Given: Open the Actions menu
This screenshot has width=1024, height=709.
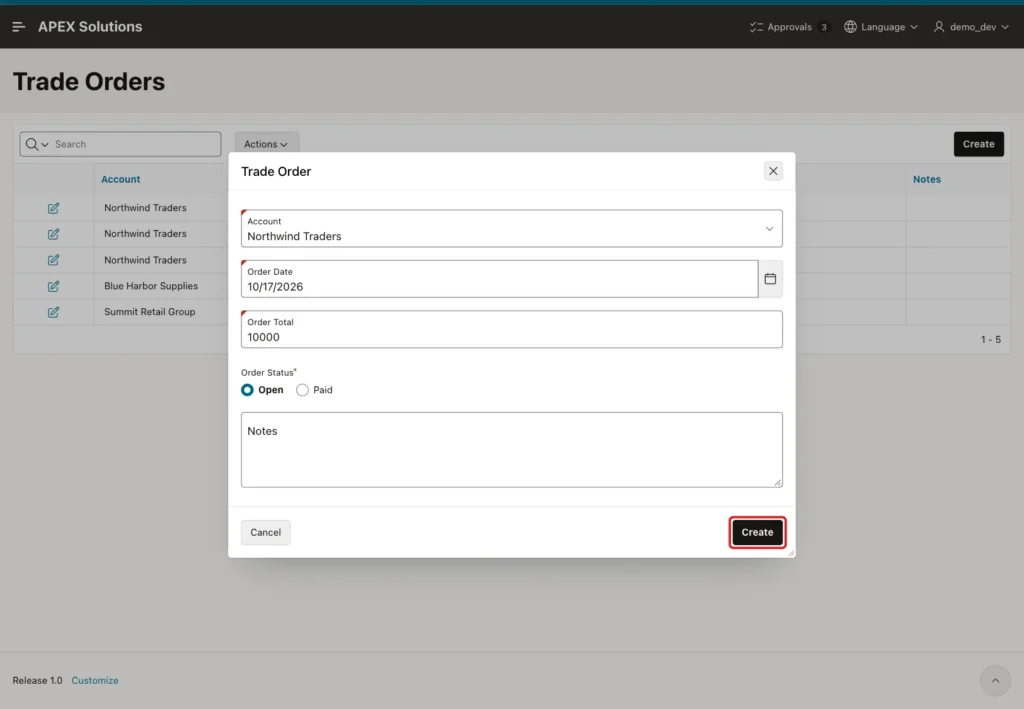Looking at the screenshot, I should 266,144.
